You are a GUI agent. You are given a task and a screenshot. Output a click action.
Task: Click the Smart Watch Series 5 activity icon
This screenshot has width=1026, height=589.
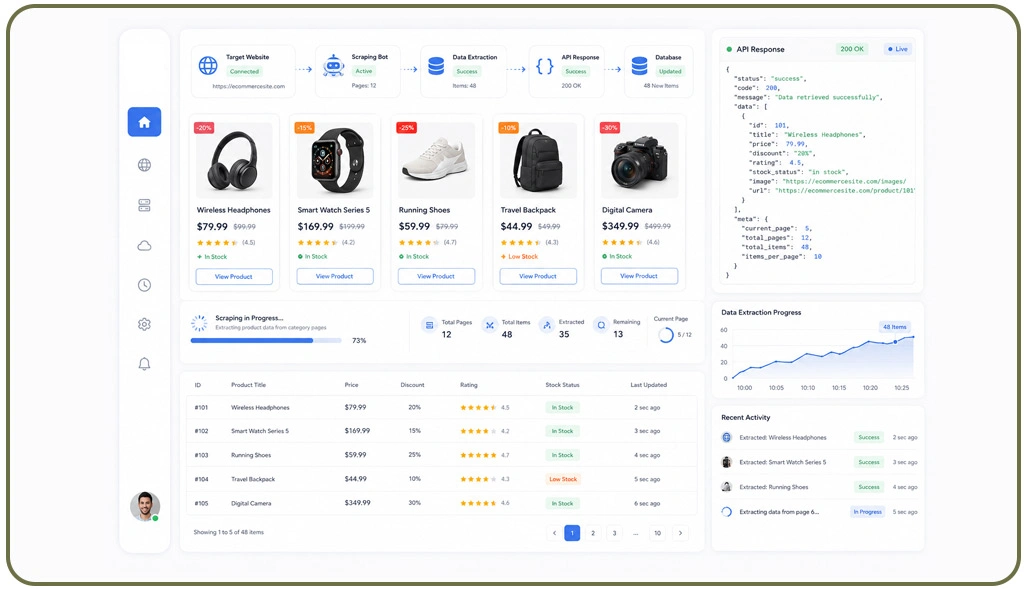coord(726,462)
